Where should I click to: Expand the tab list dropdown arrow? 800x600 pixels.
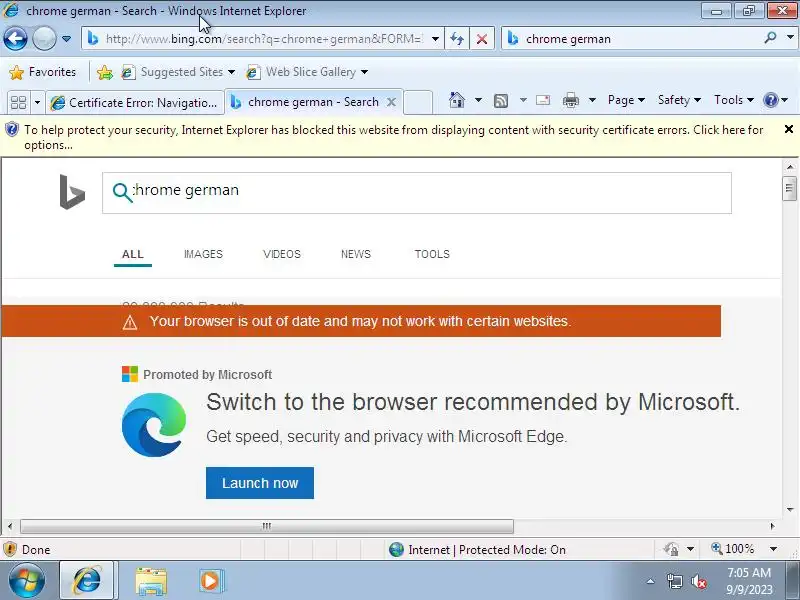pyautogui.click(x=37, y=102)
